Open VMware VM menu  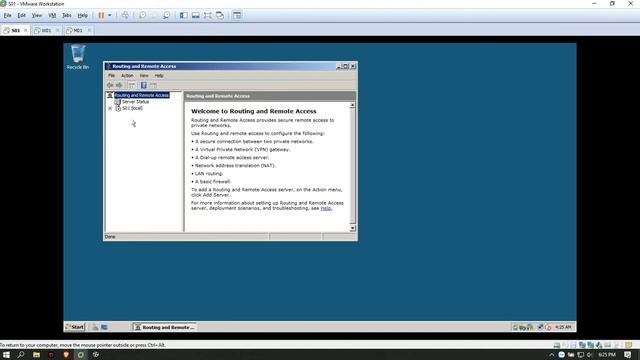click(x=52, y=15)
